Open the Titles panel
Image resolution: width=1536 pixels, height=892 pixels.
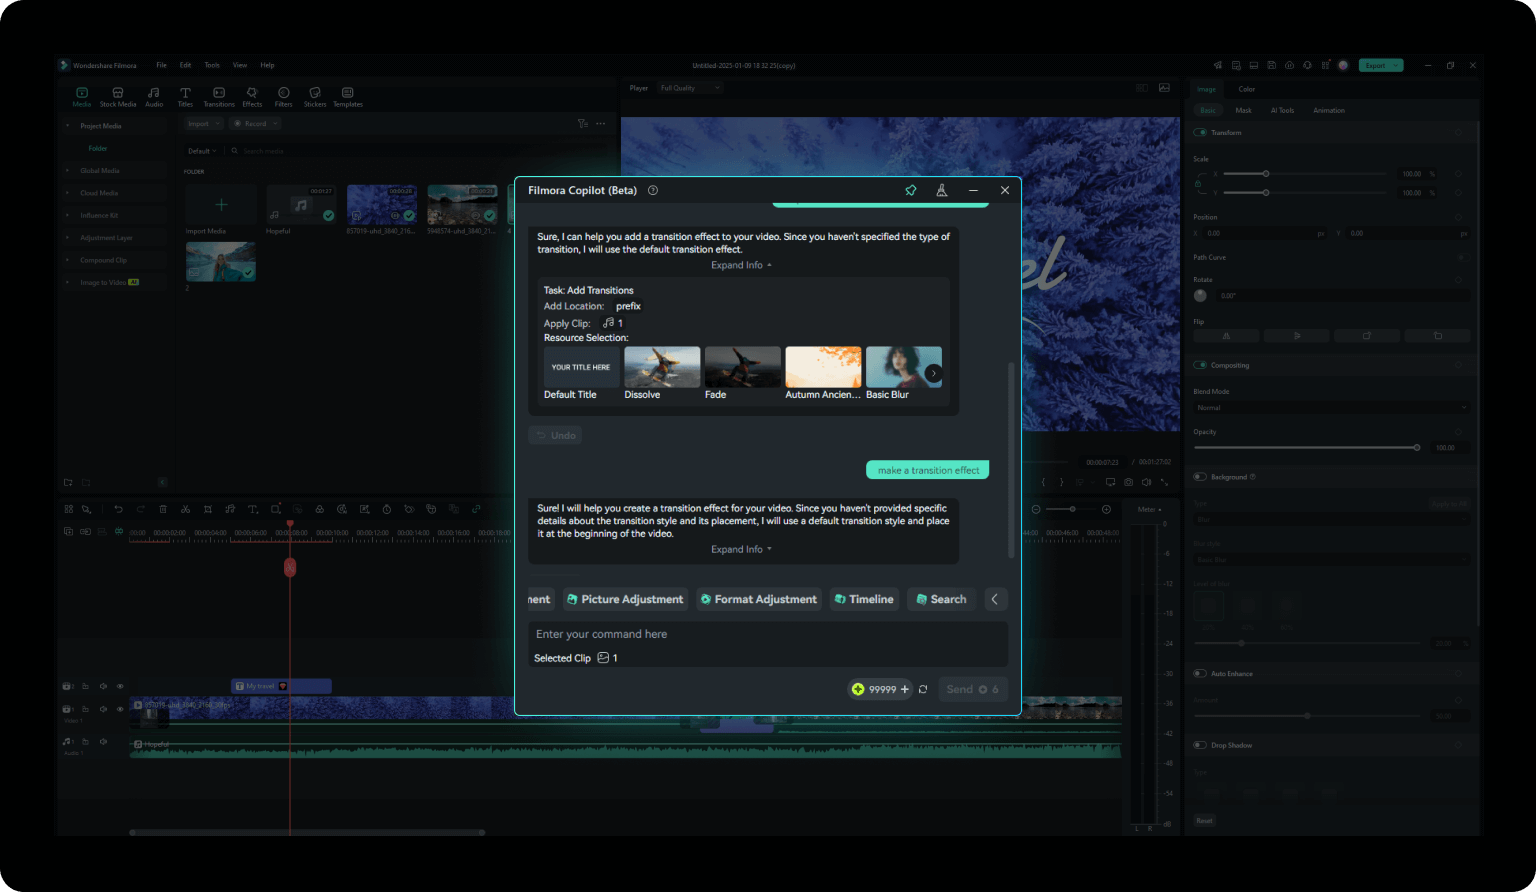click(185, 97)
